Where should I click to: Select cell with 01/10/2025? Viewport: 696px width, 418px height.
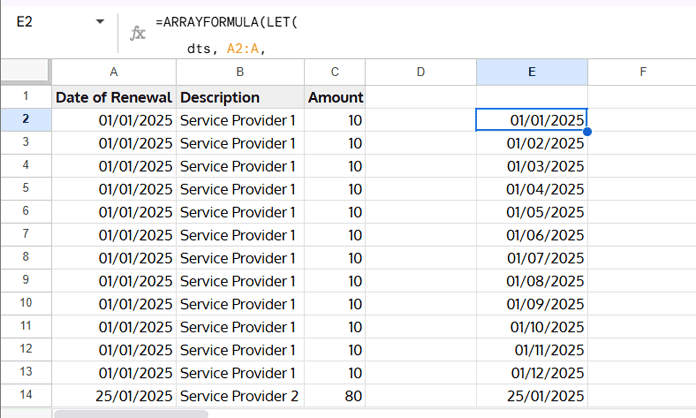[532, 327]
